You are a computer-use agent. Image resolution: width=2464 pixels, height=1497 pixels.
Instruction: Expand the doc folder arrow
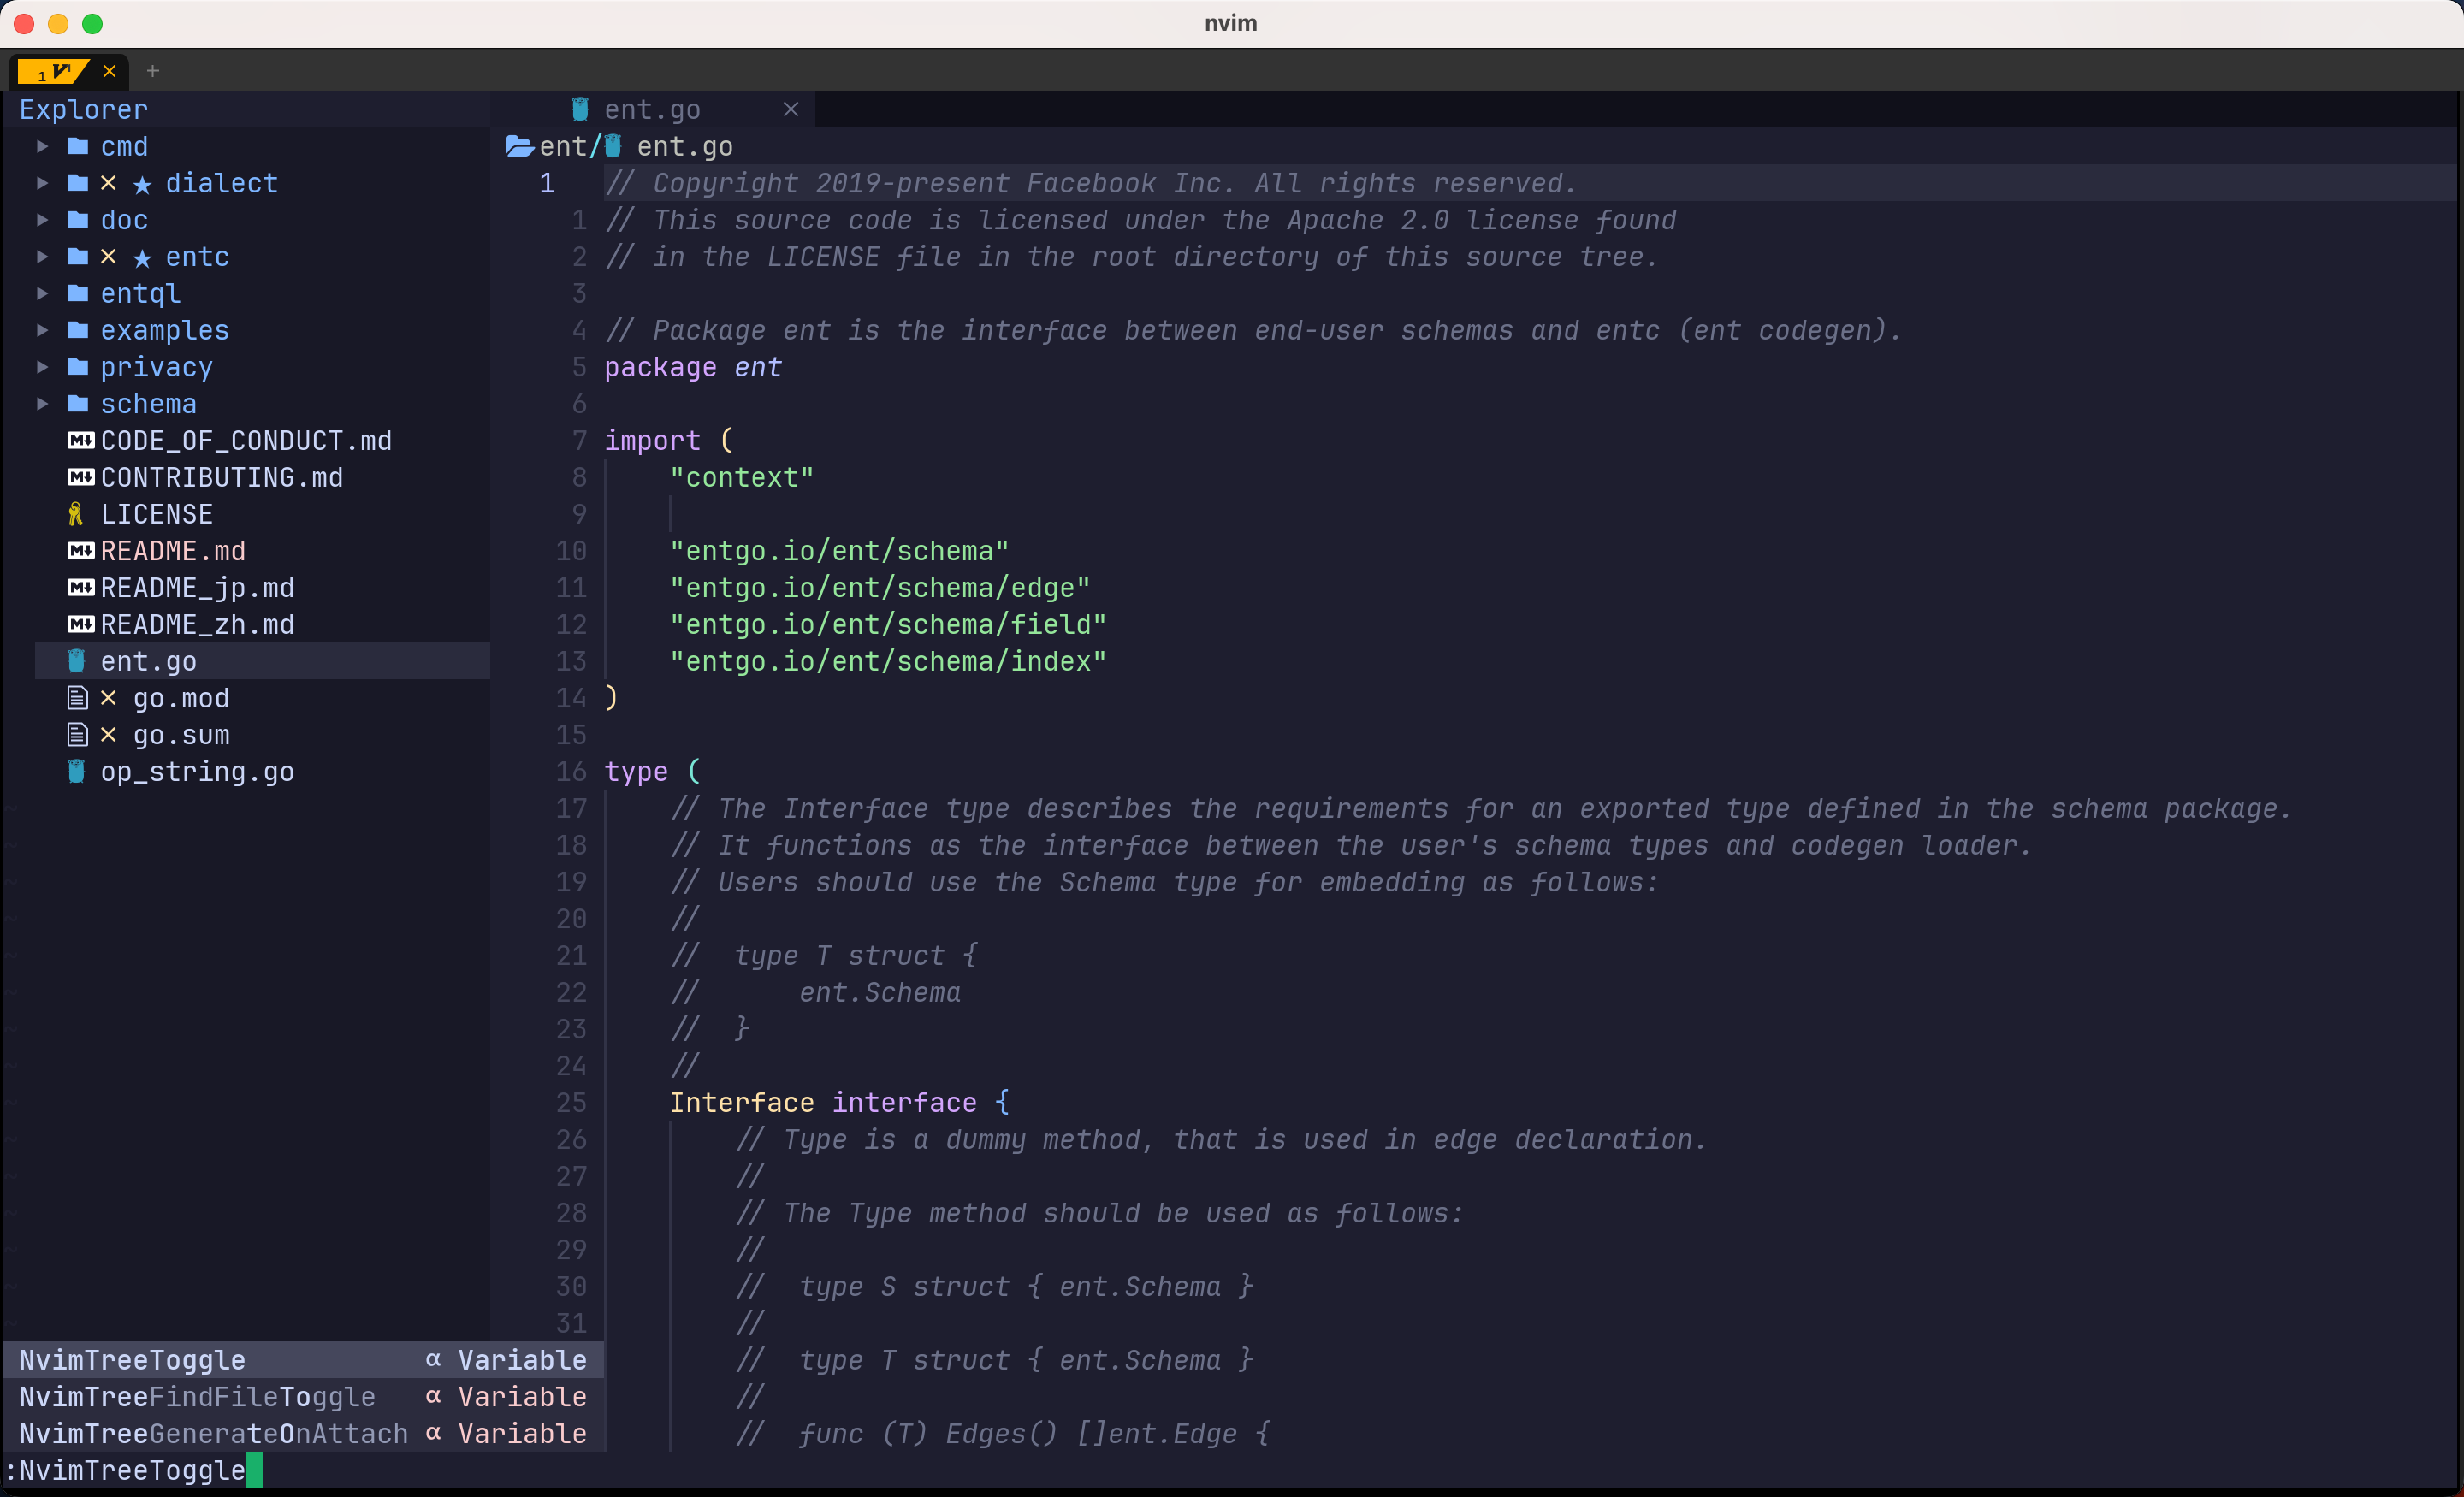[x=42, y=220]
